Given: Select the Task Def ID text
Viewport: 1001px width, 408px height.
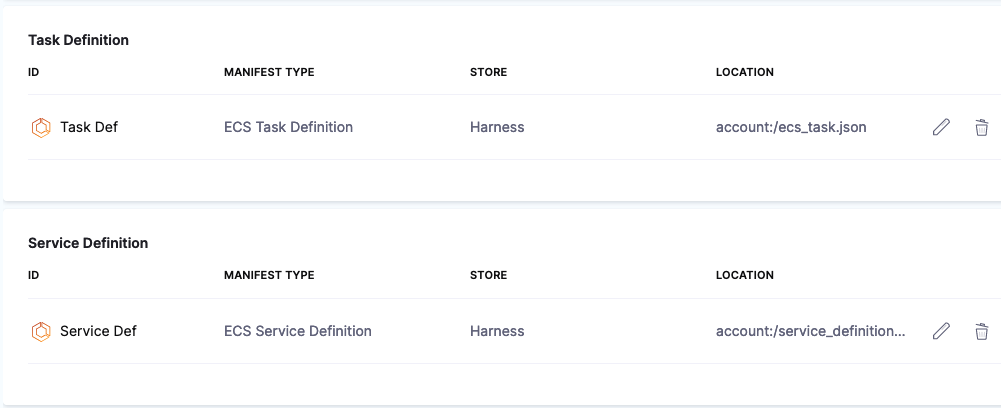Looking at the screenshot, I should coord(89,127).
